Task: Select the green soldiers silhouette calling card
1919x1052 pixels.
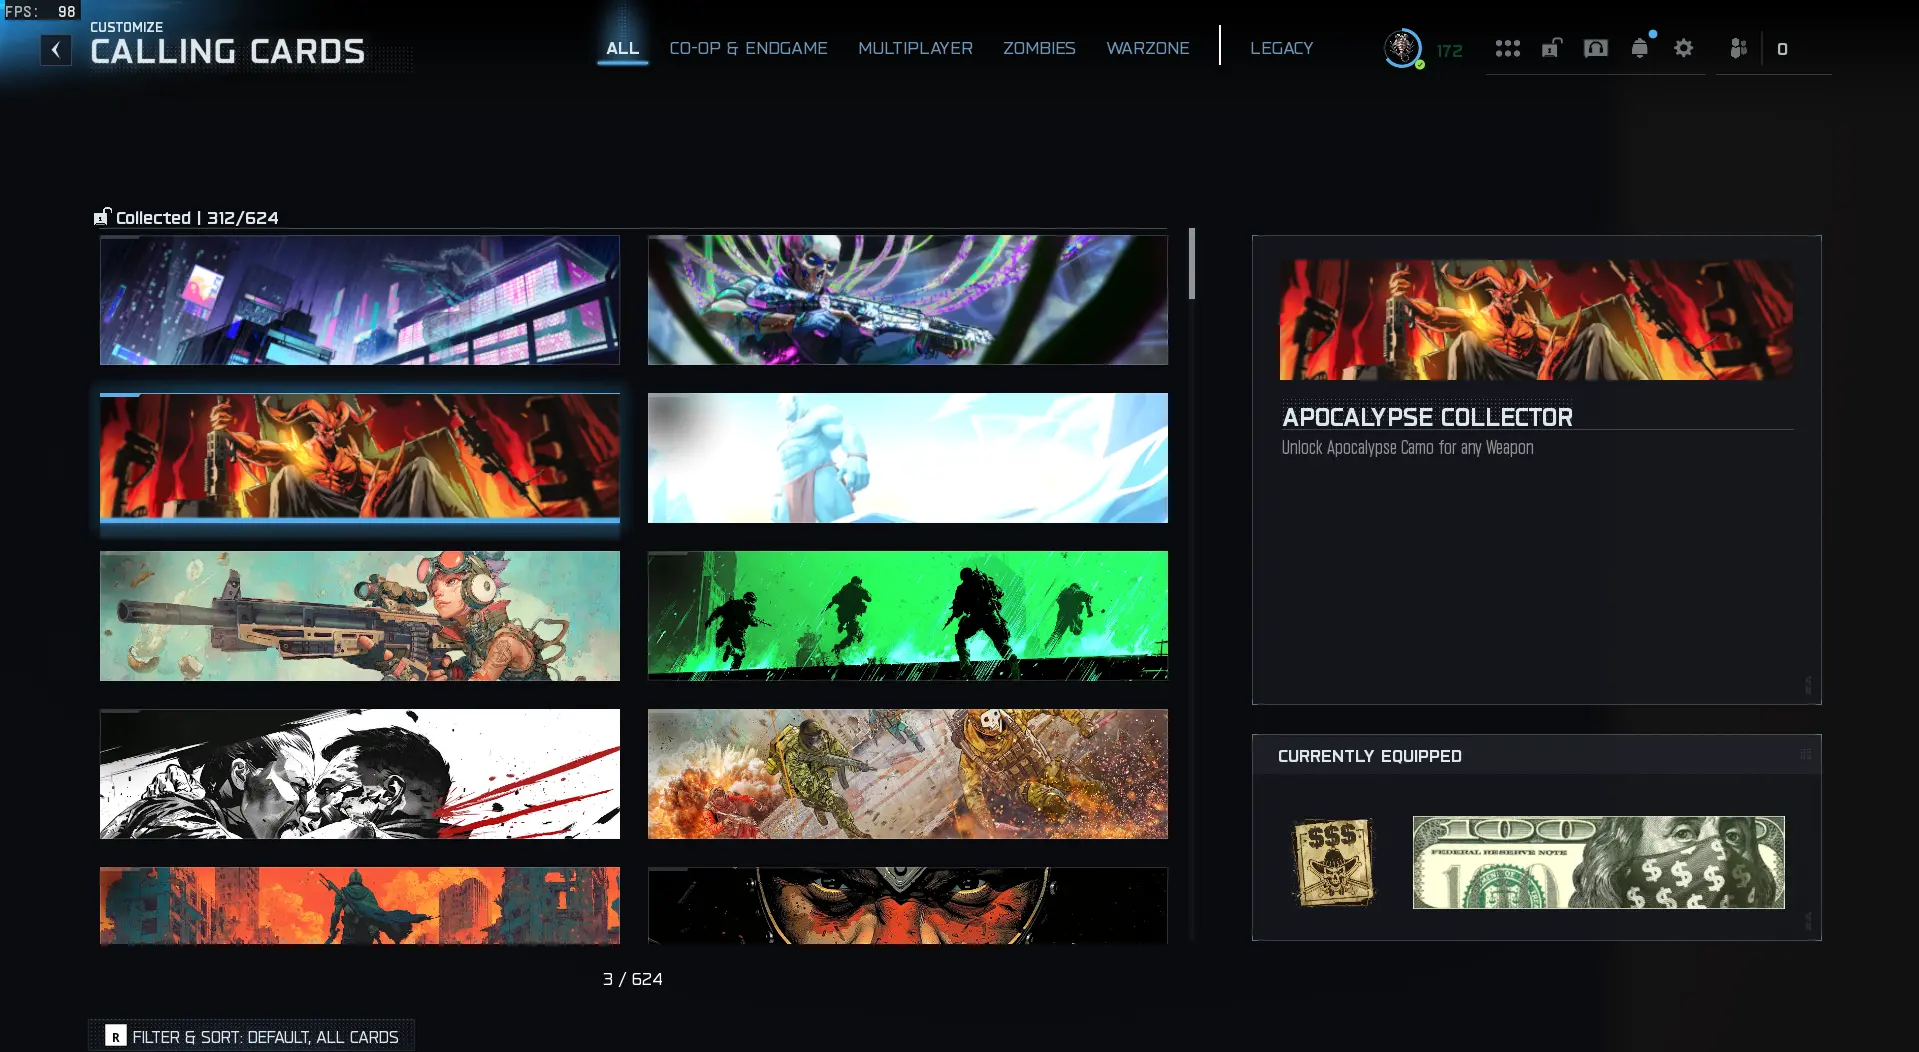Action: click(x=907, y=616)
